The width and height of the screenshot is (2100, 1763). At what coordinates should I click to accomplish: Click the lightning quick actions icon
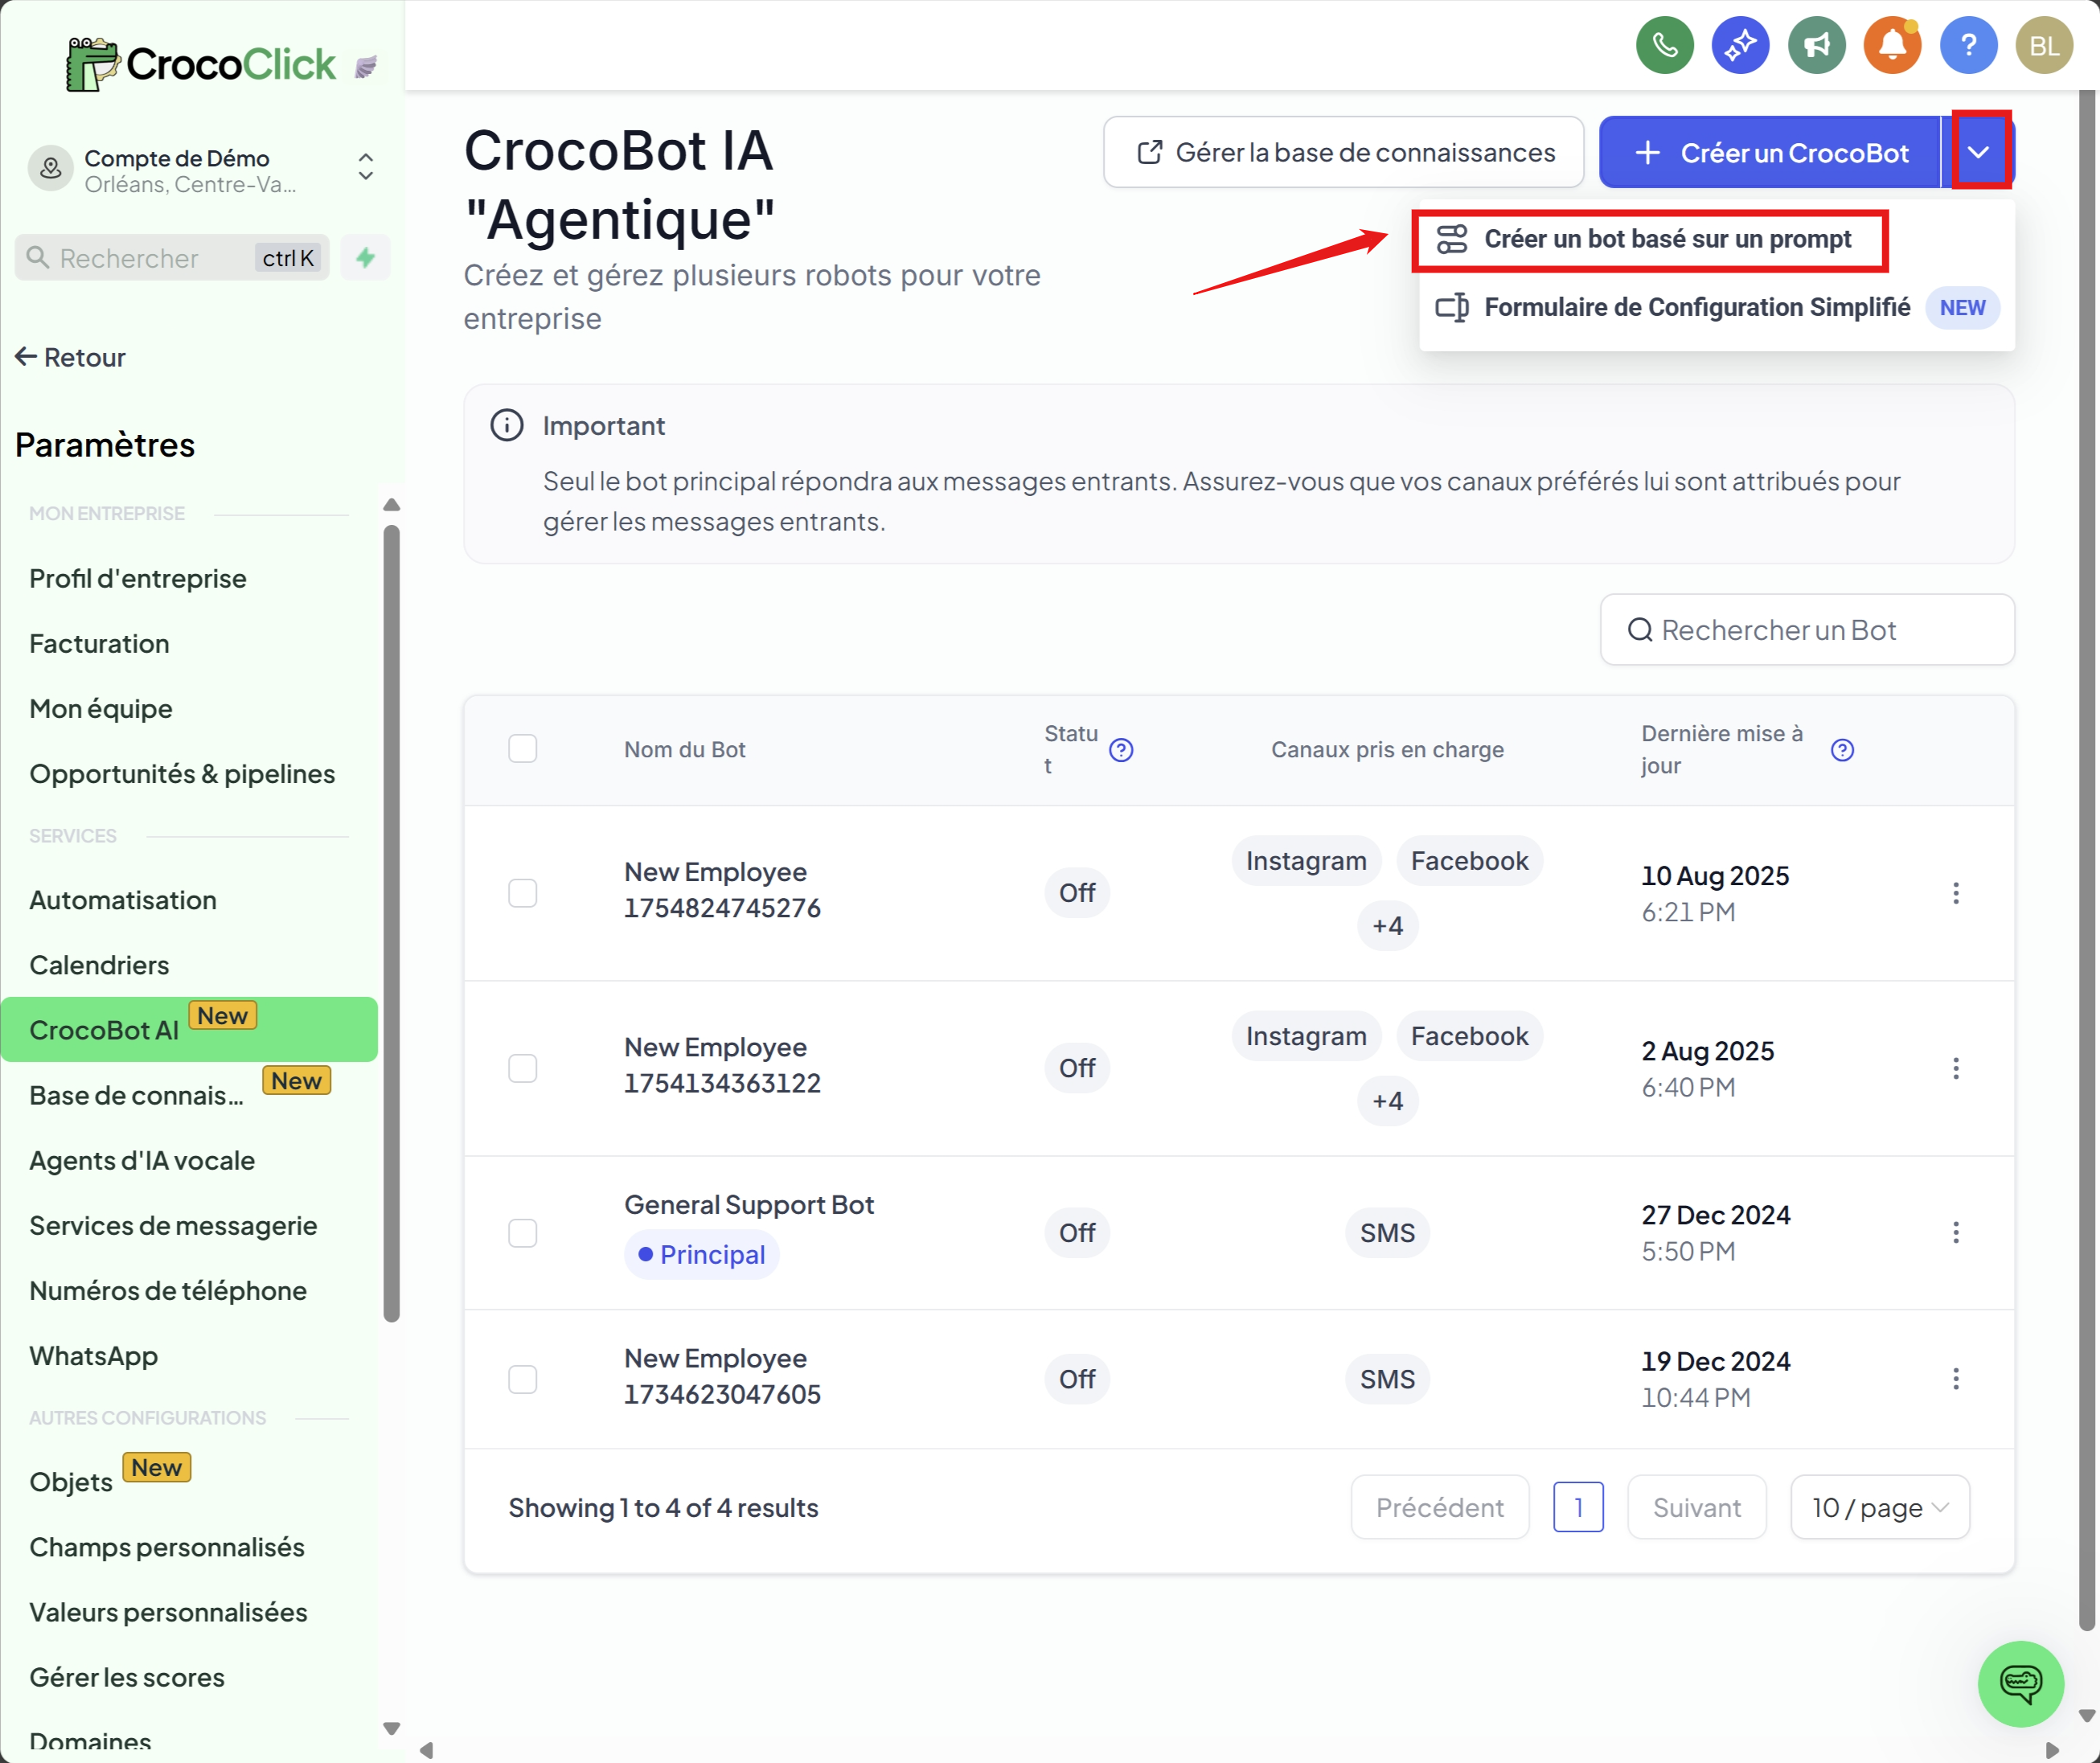tap(365, 258)
